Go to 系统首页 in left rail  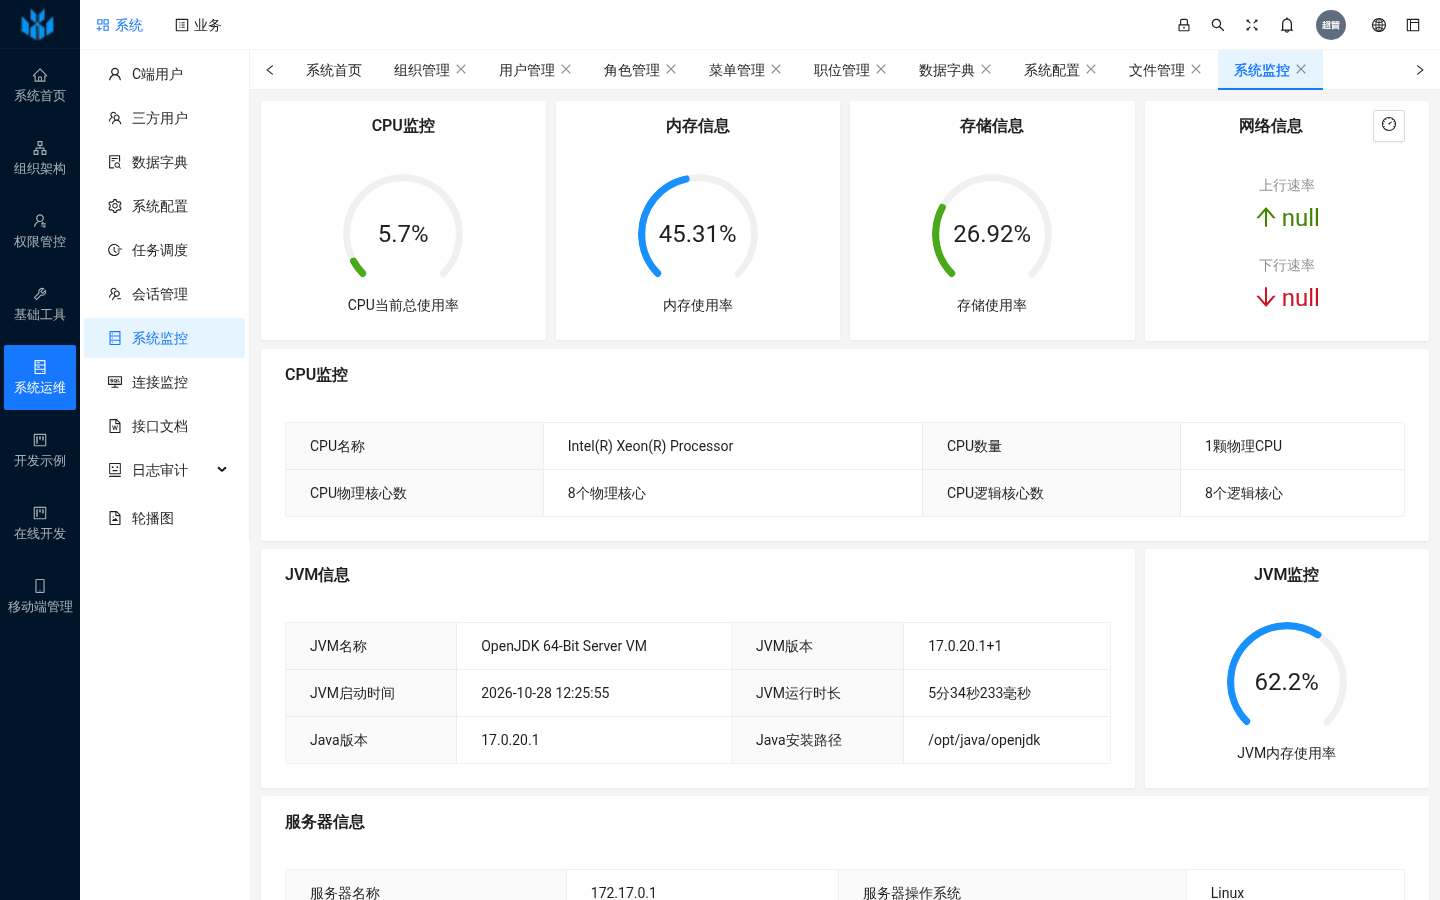[40, 85]
